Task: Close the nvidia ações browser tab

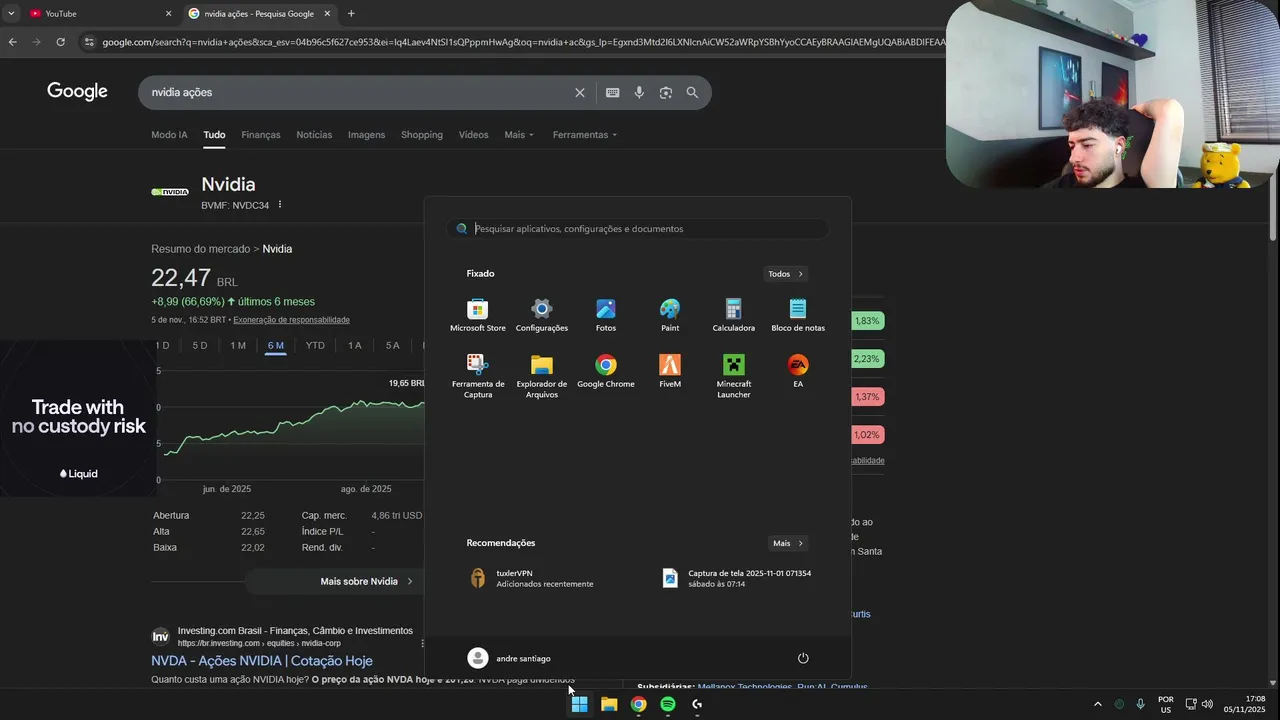Action: 327,14
